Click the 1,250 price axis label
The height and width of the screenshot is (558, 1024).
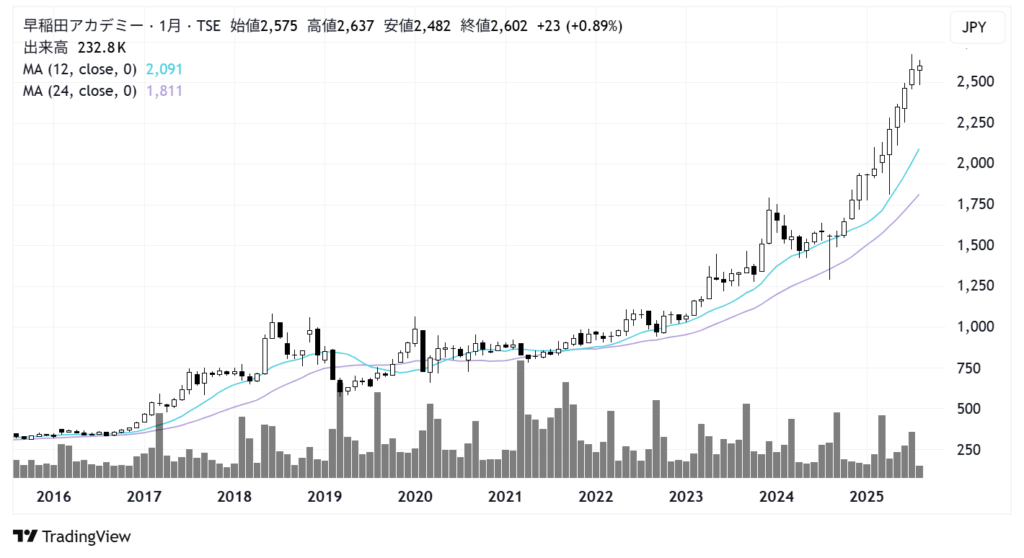click(x=976, y=286)
